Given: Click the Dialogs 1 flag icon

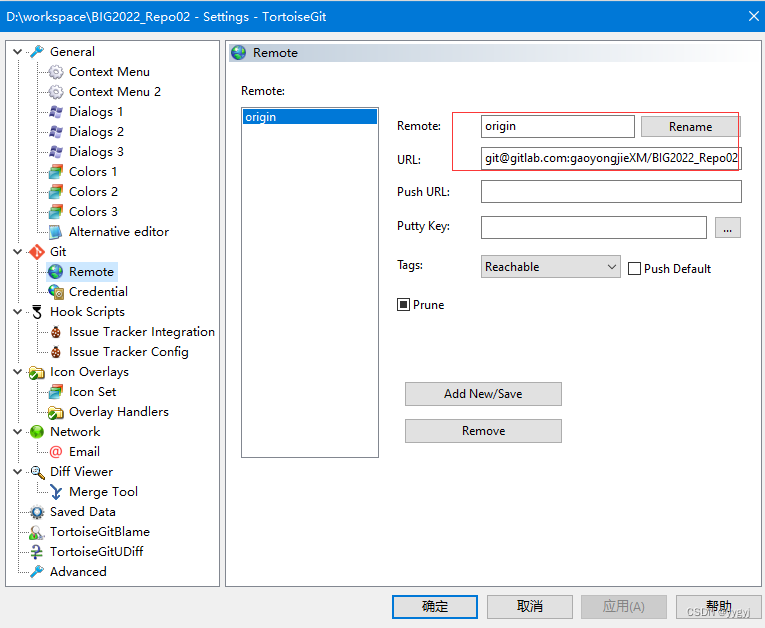Looking at the screenshot, I should tap(56, 112).
